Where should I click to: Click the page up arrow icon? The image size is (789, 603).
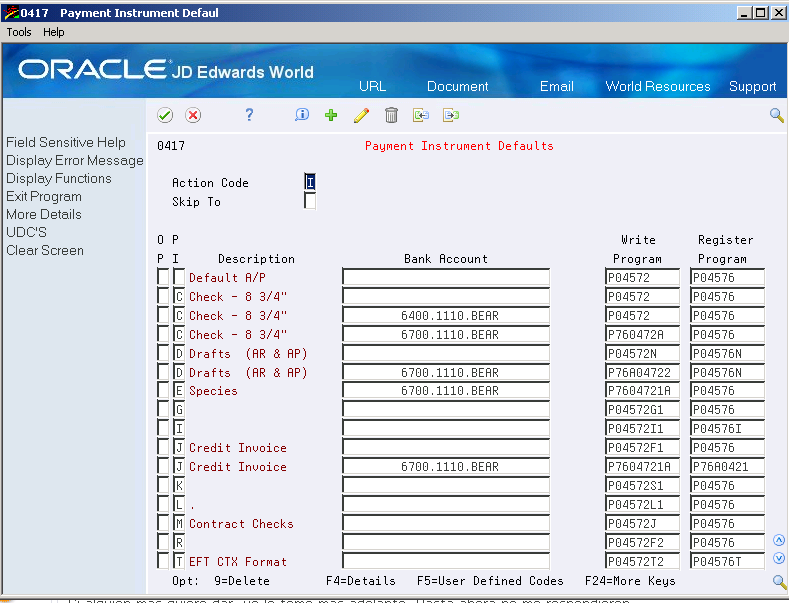pos(778,540)
